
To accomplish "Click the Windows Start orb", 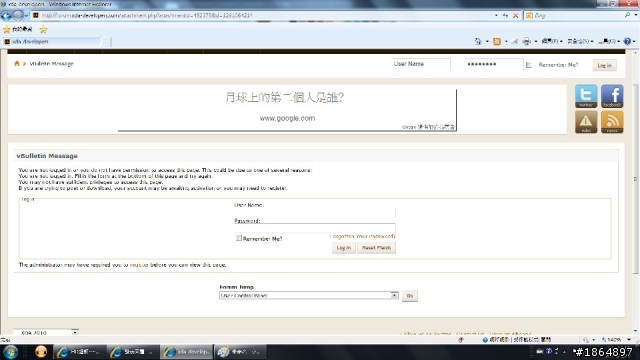I will (10, 352).
